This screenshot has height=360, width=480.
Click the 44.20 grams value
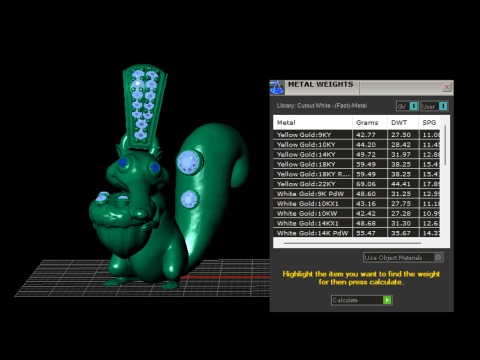[366, 144]
